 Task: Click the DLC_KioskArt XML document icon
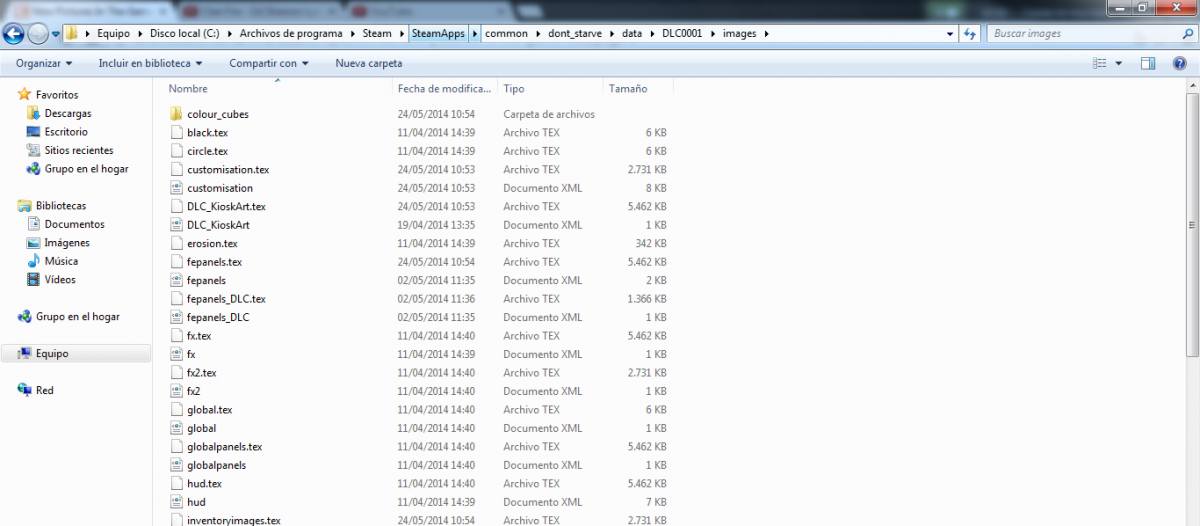click(x=177, y=225)
